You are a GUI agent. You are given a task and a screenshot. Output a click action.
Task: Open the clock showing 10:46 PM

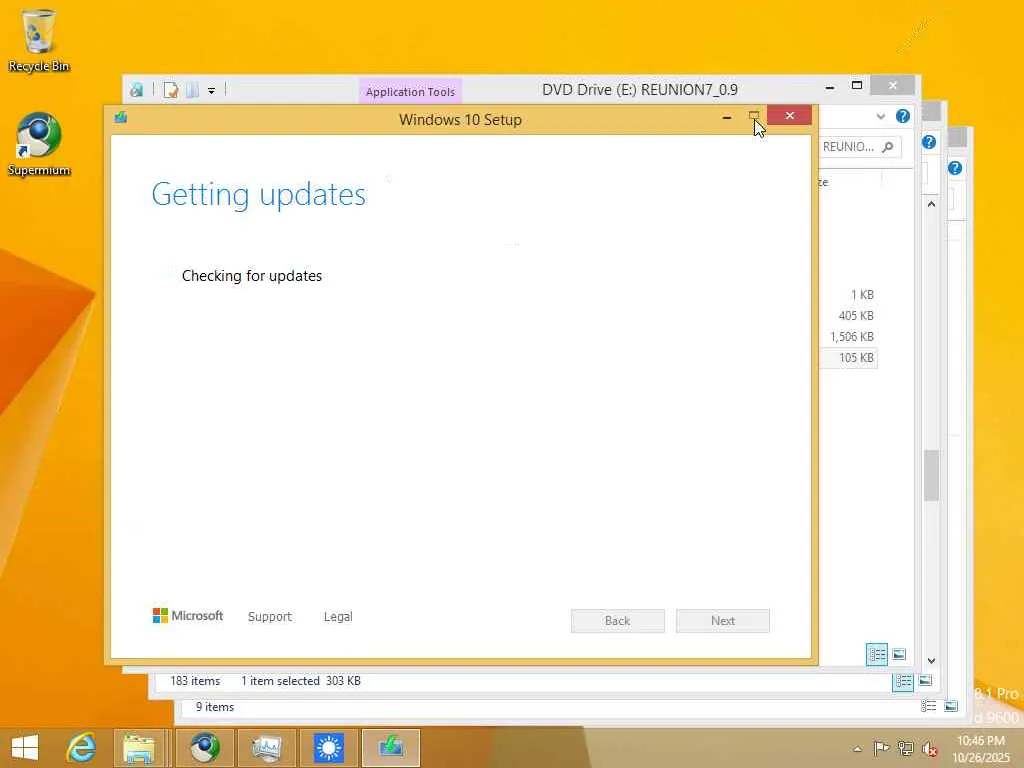tap(980, 748)
